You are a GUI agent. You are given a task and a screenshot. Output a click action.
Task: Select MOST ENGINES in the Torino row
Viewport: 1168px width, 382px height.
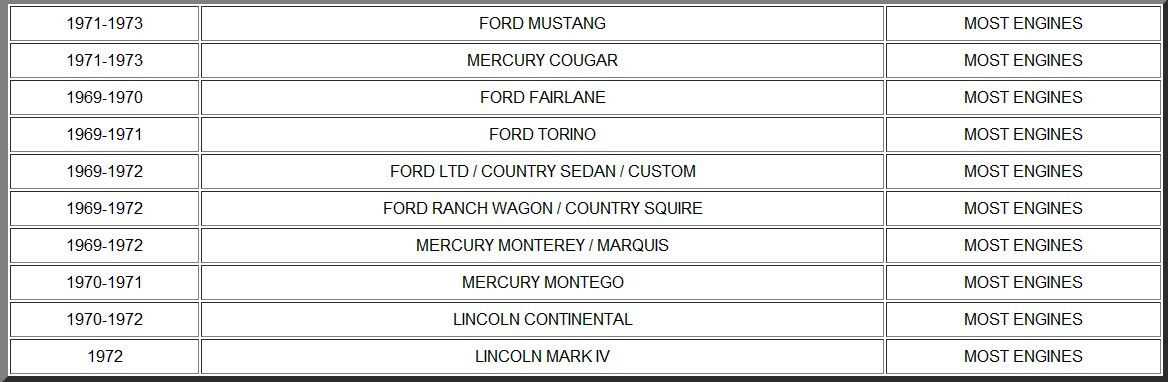pos(1023,134)
